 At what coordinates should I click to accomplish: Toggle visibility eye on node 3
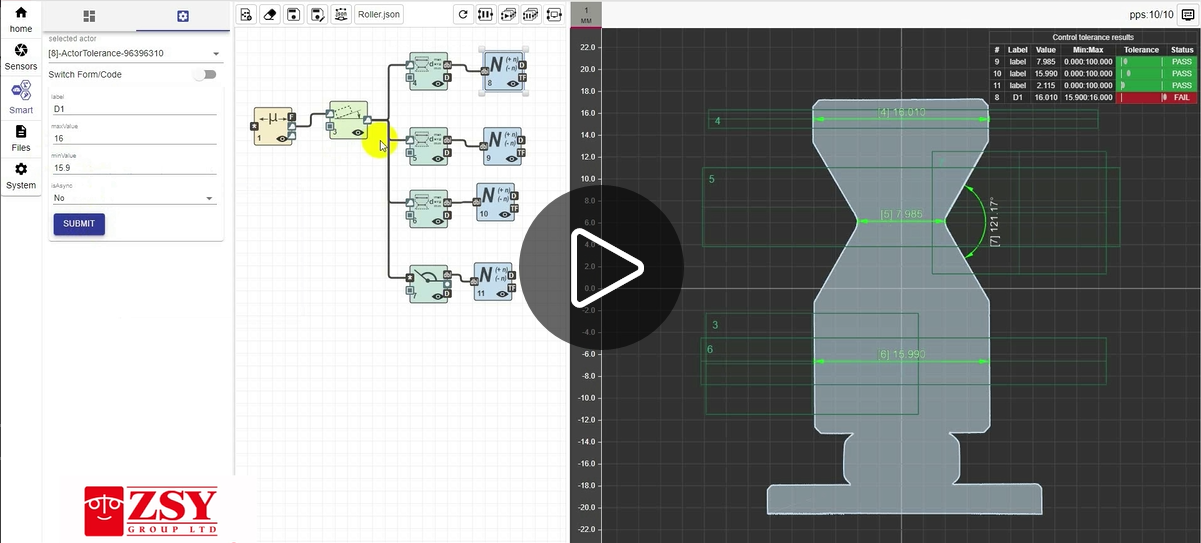pyautogui.click(x=357, y=132)
